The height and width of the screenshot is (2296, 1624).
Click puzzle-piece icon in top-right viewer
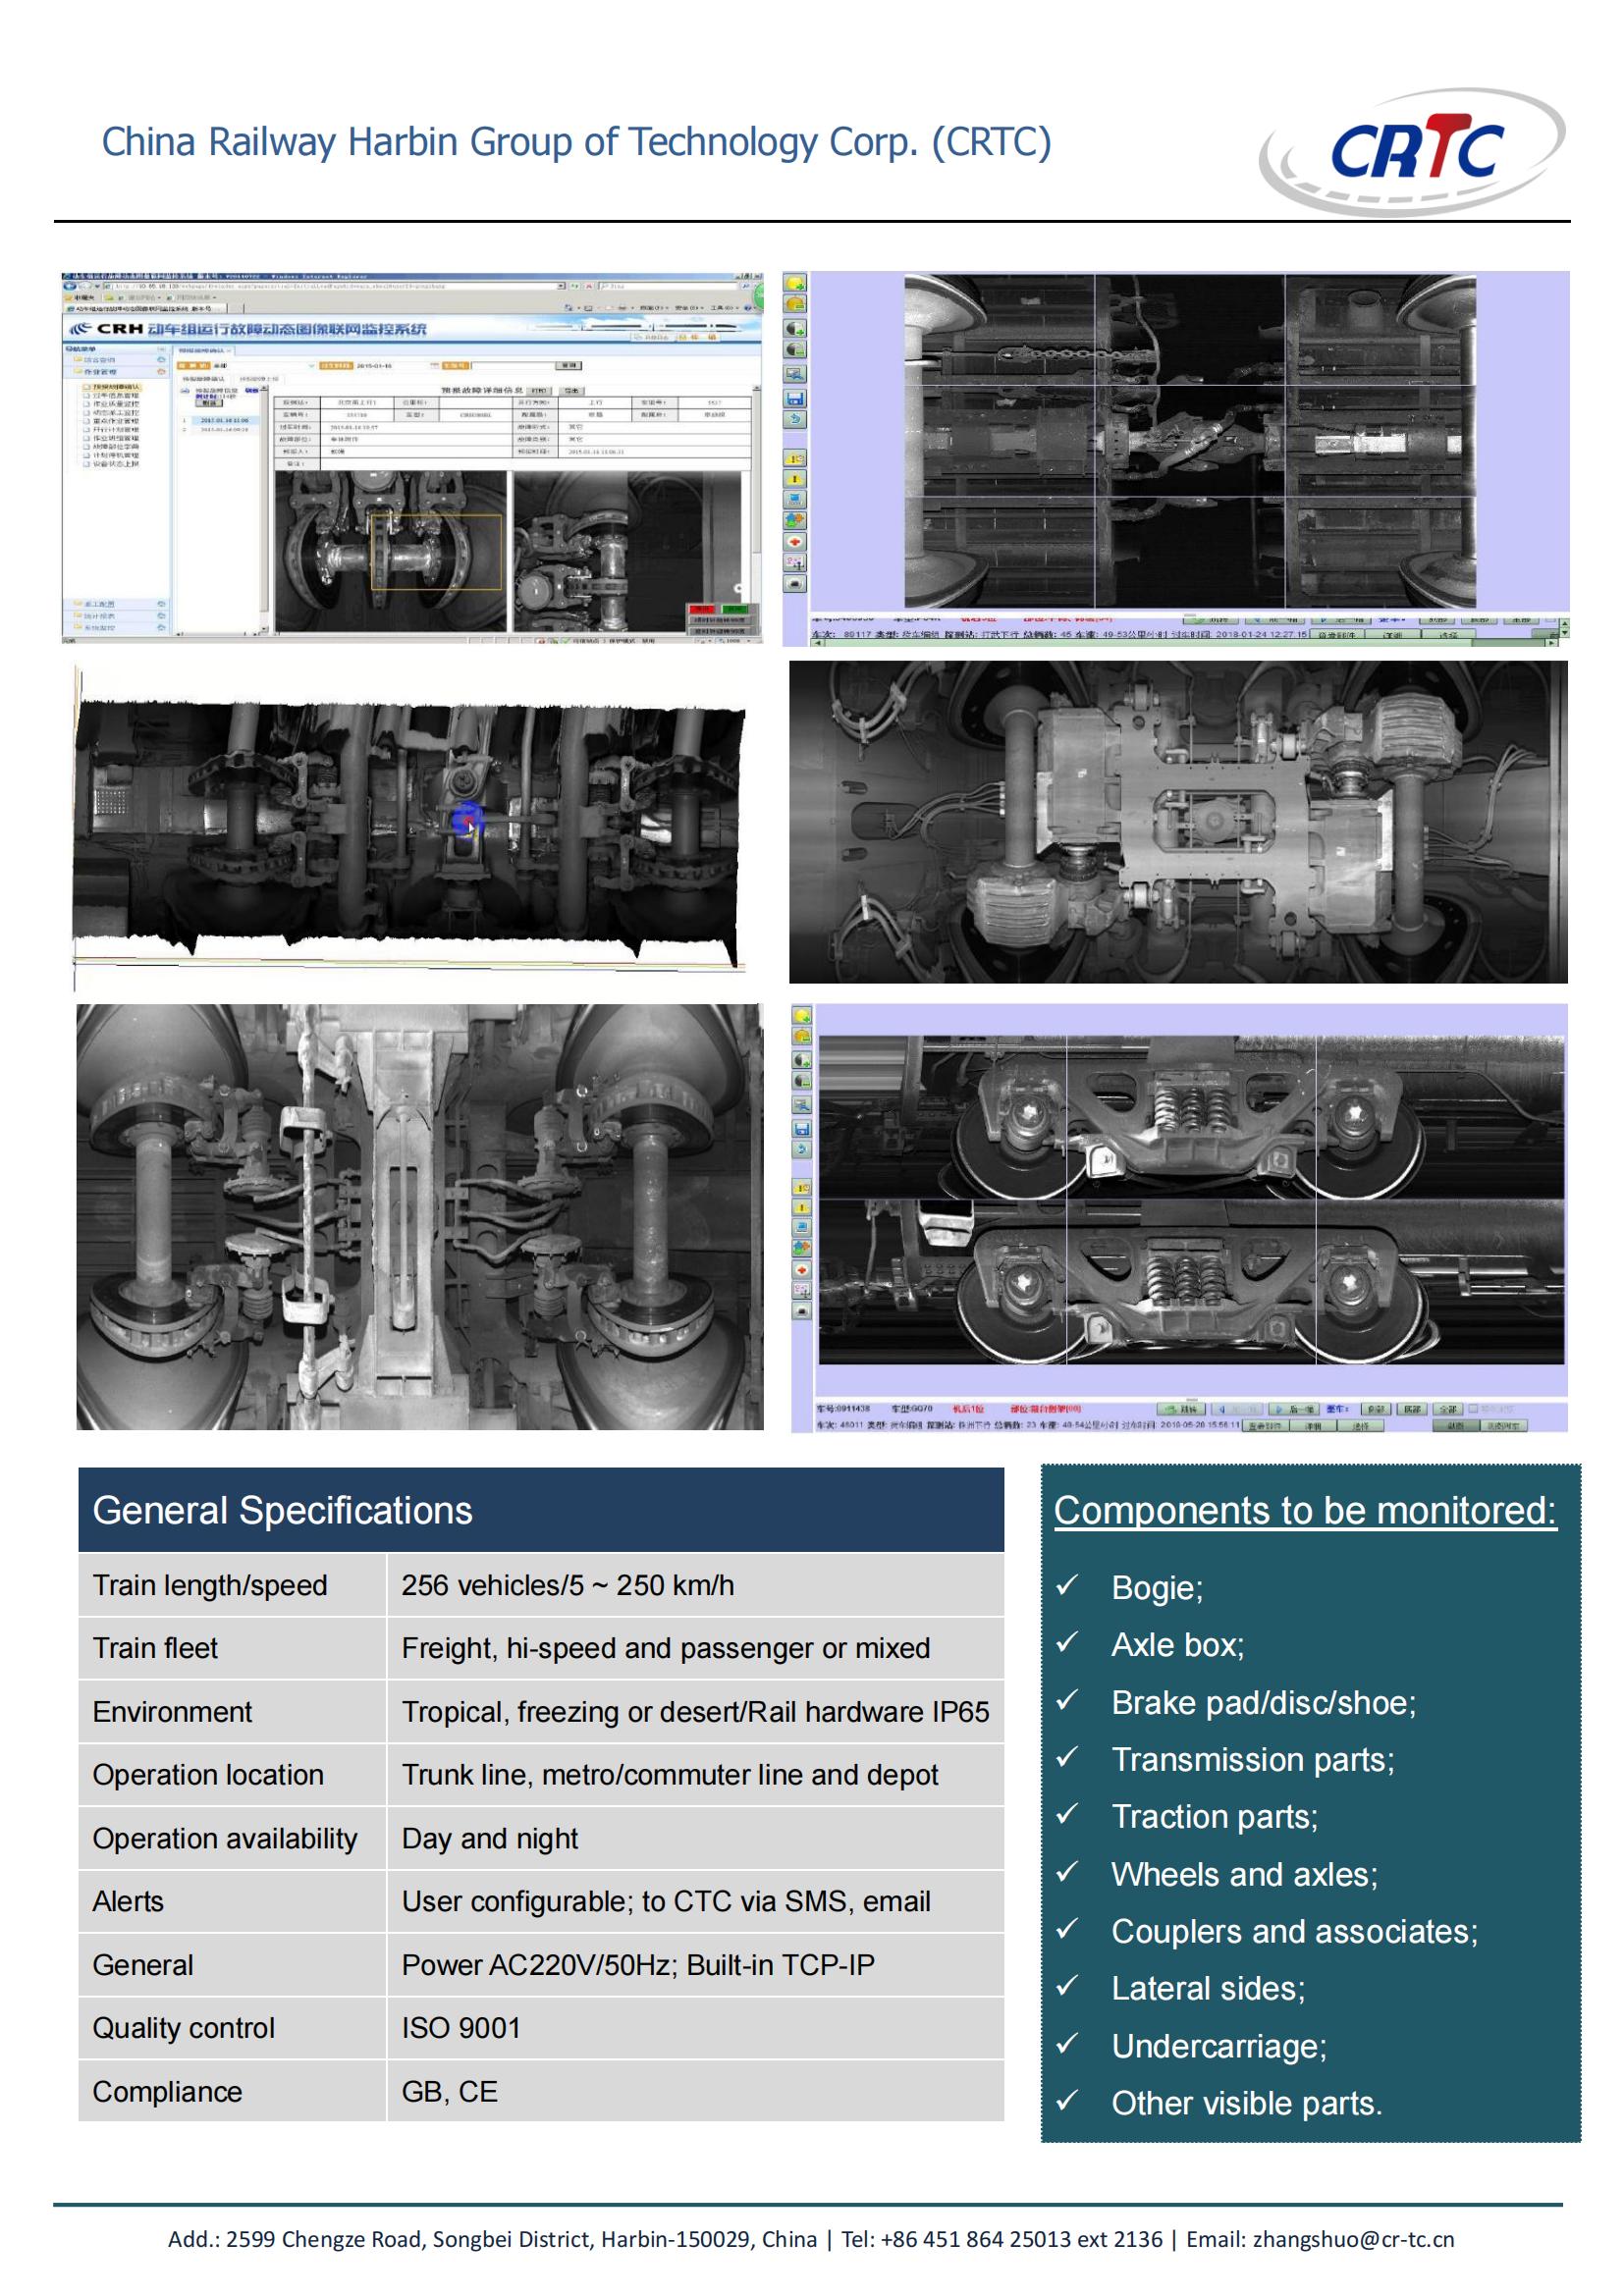coord(795,520)
